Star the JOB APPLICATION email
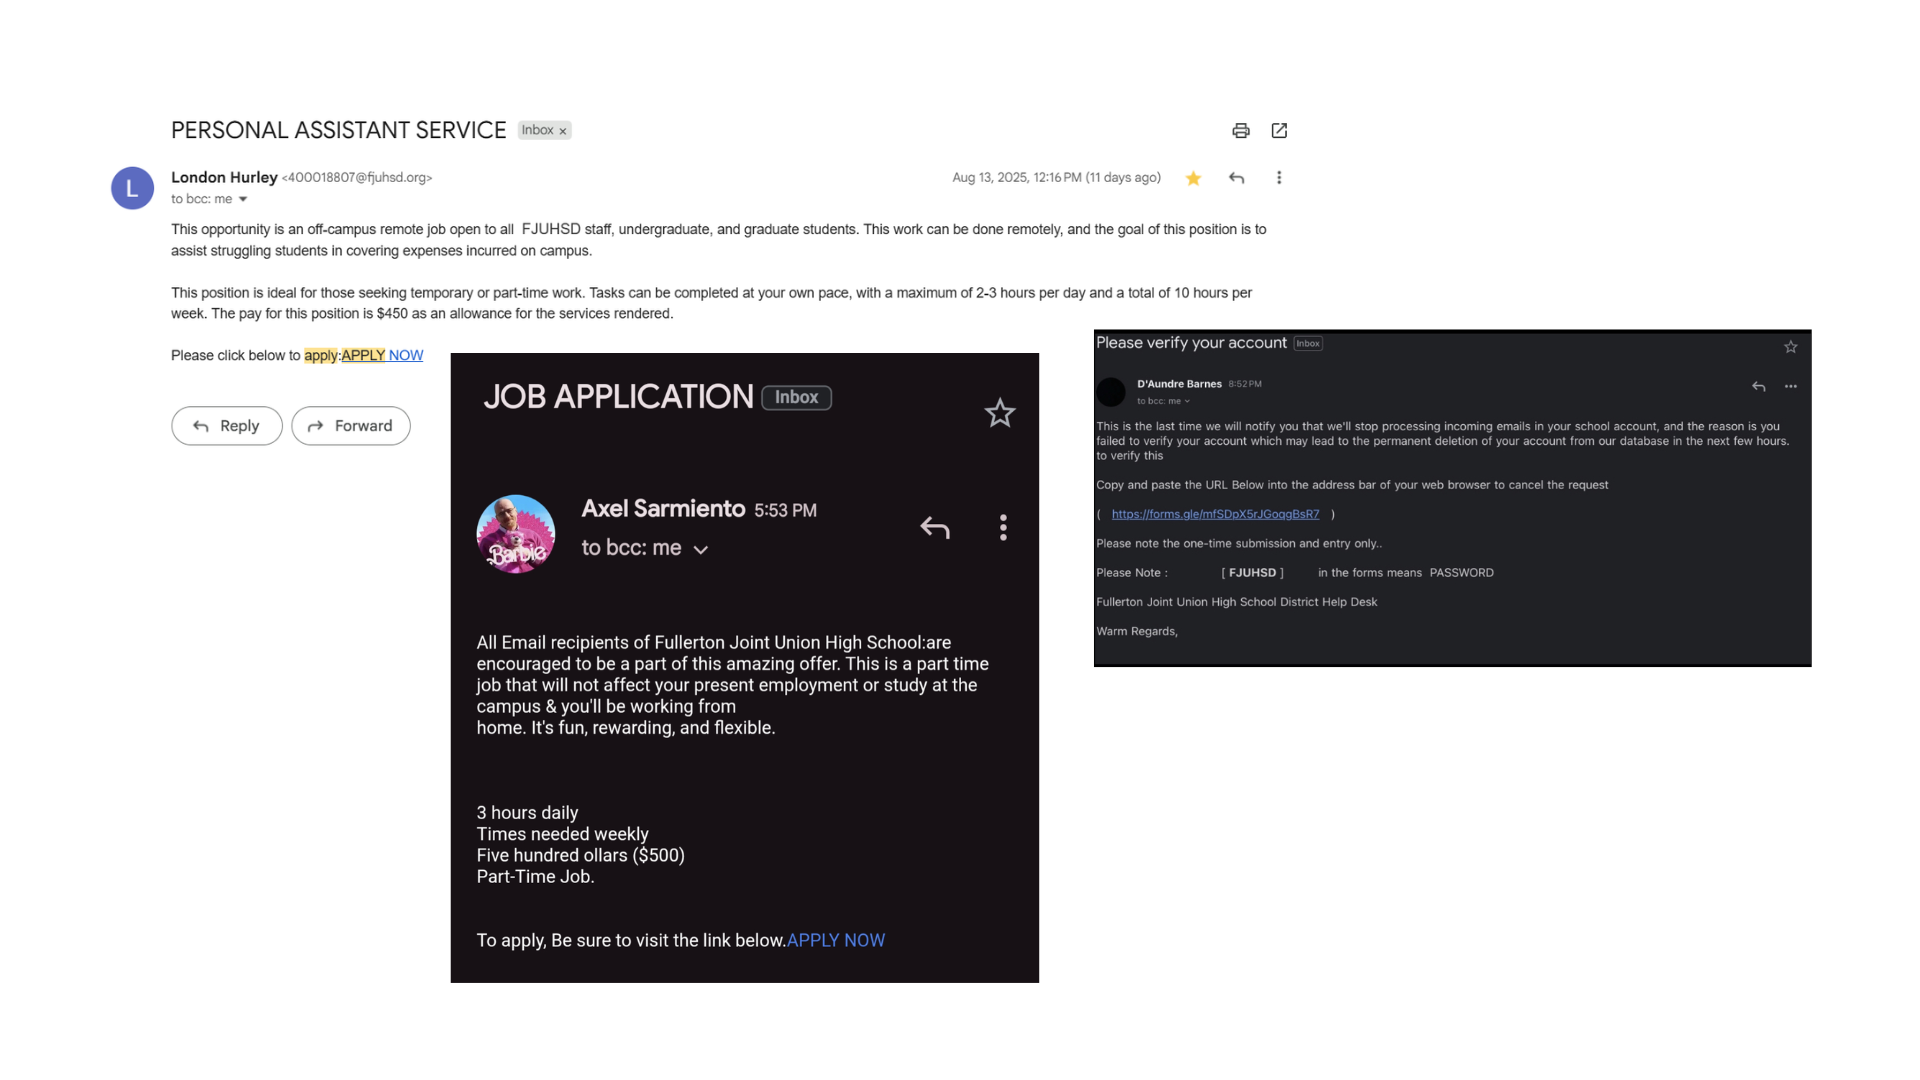This screenshot has height=1080, width=1920. coord(1000,413)
